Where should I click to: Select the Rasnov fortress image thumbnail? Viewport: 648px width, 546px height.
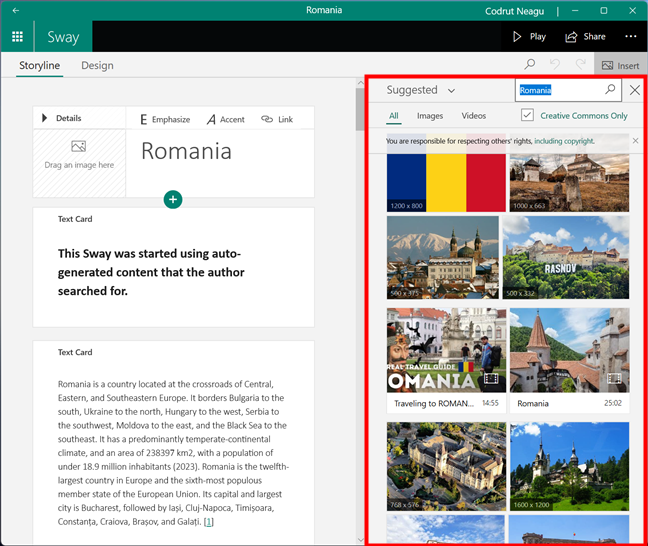[x=566, y=257]
